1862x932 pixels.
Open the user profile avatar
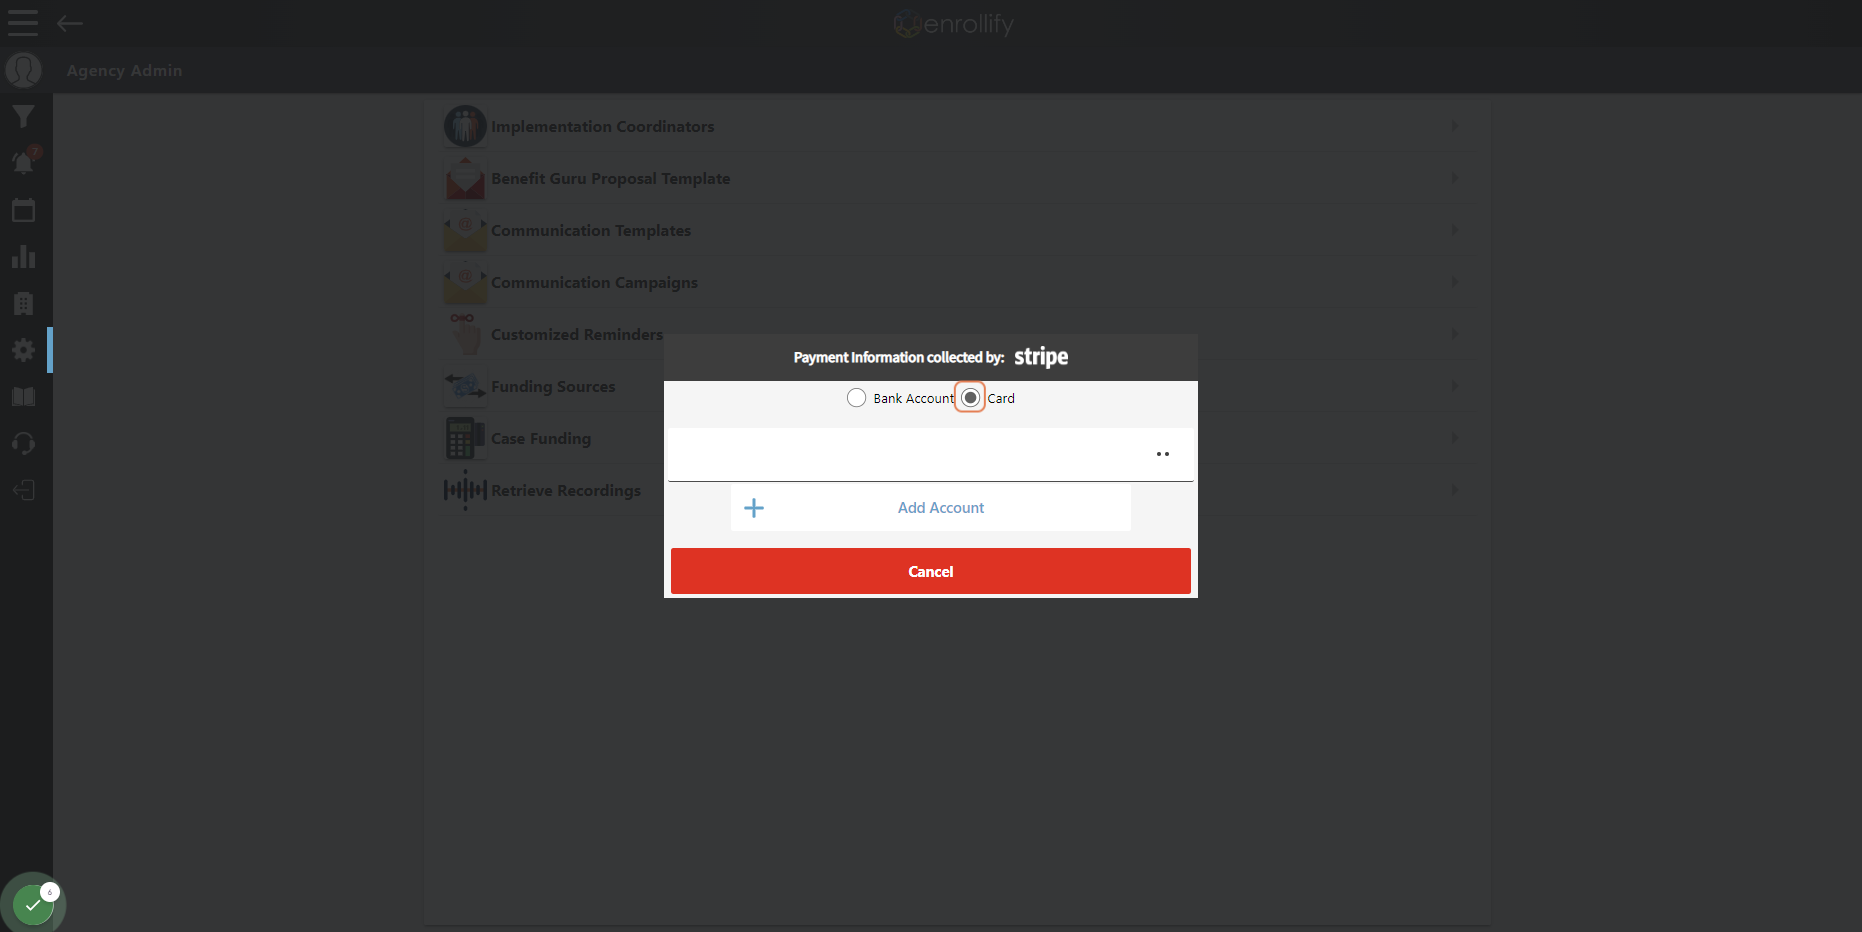23,70
